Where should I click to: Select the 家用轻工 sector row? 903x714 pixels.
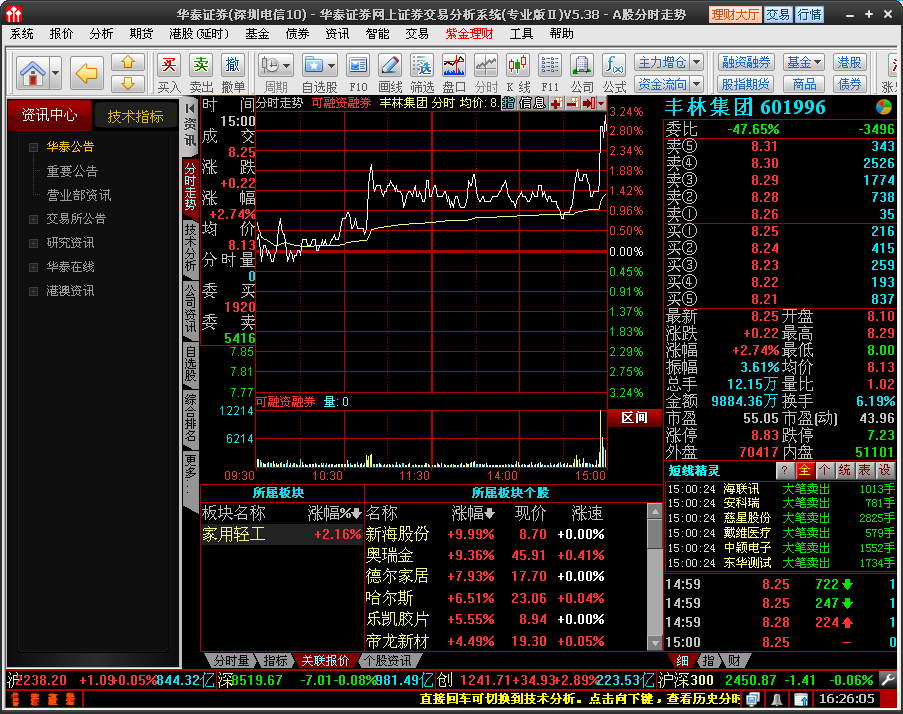pos(282,534)
